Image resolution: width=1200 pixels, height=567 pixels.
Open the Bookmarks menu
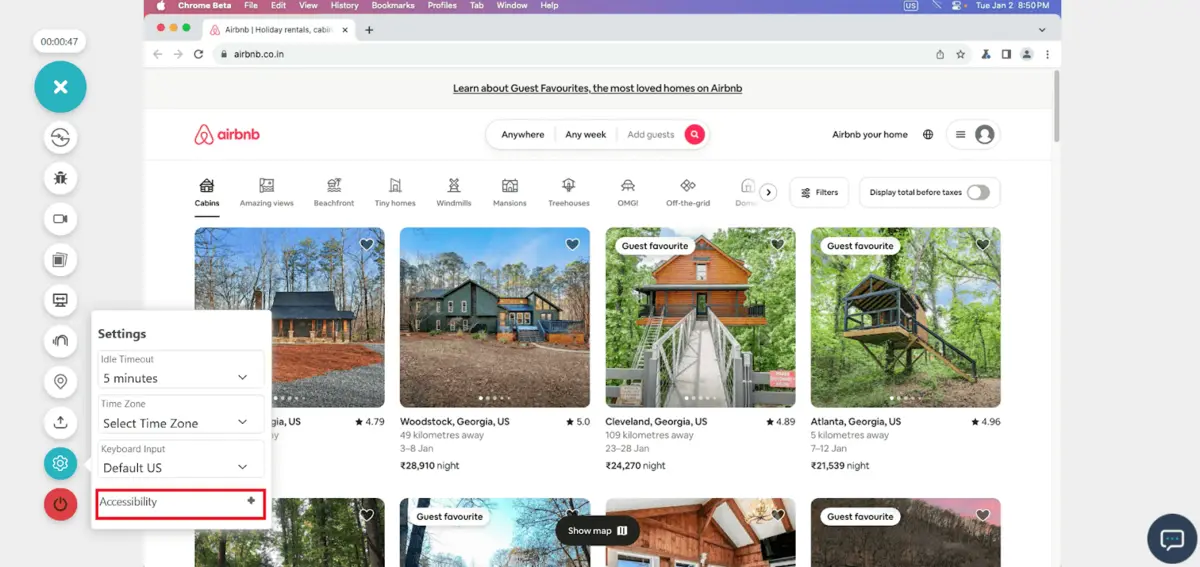392,5
